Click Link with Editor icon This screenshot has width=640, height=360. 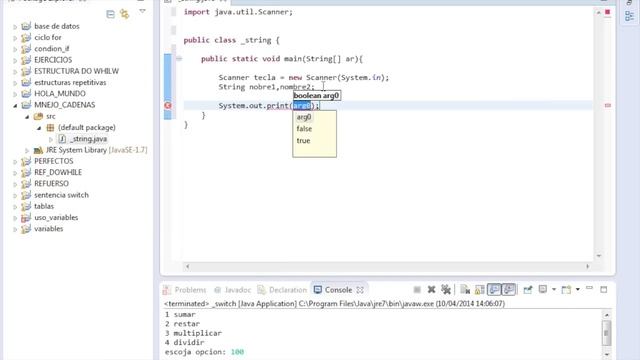(124, 14)
